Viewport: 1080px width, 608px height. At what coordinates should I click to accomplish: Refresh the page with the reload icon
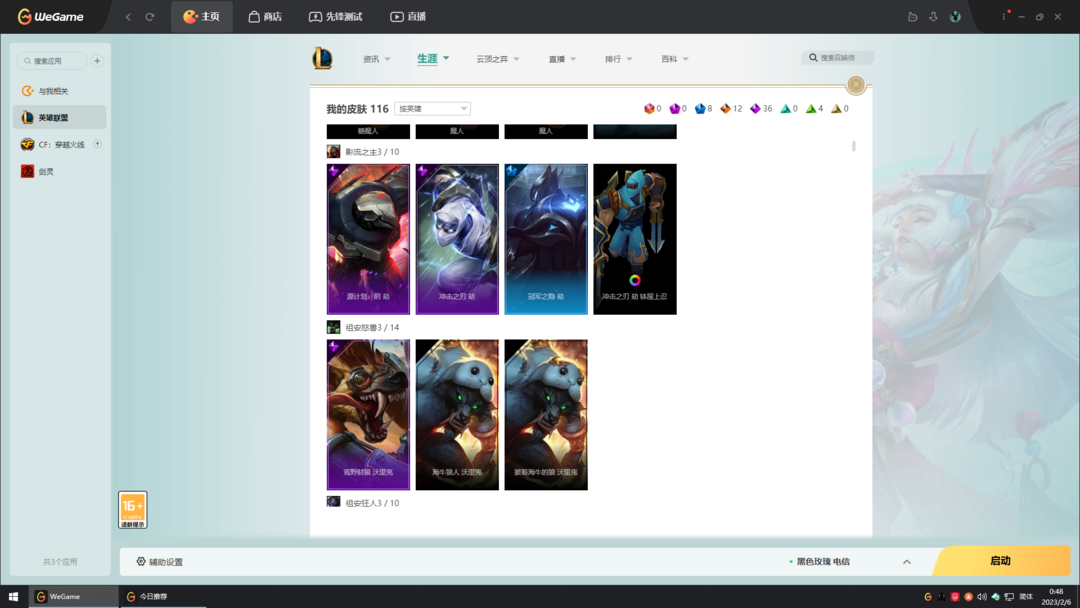[x=149, y=17]
